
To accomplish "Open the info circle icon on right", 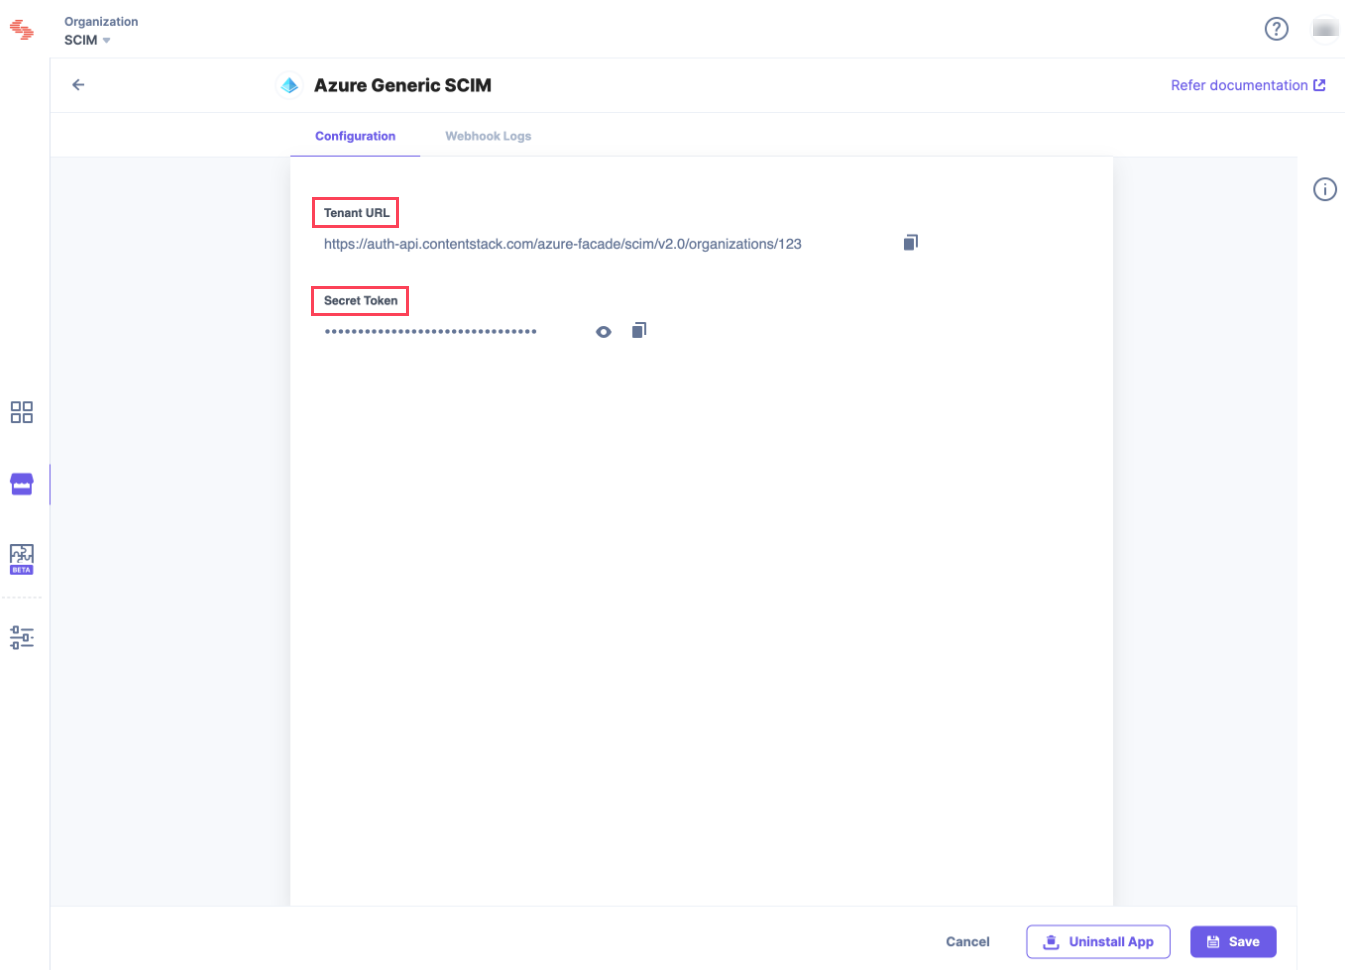I will (1324, 189).
